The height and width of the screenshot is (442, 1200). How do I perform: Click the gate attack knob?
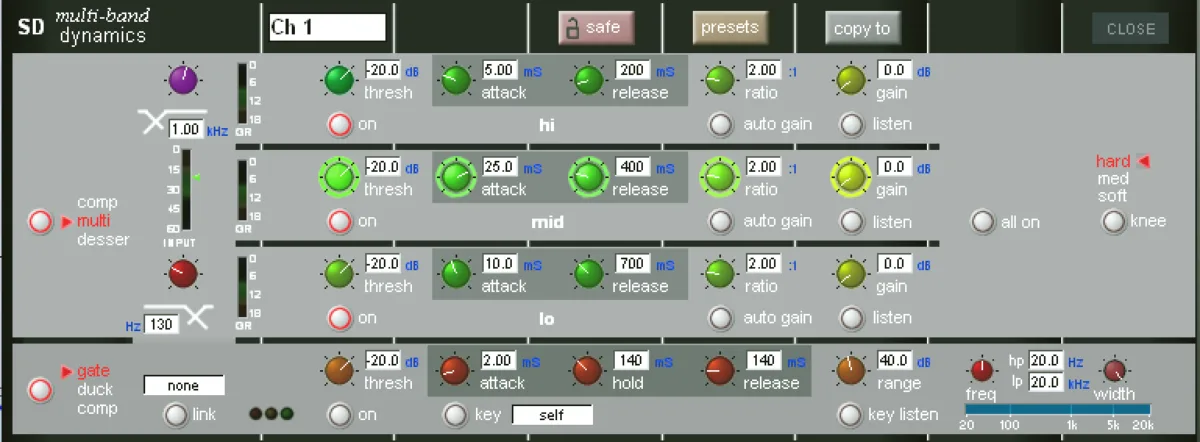coord(457,371)
